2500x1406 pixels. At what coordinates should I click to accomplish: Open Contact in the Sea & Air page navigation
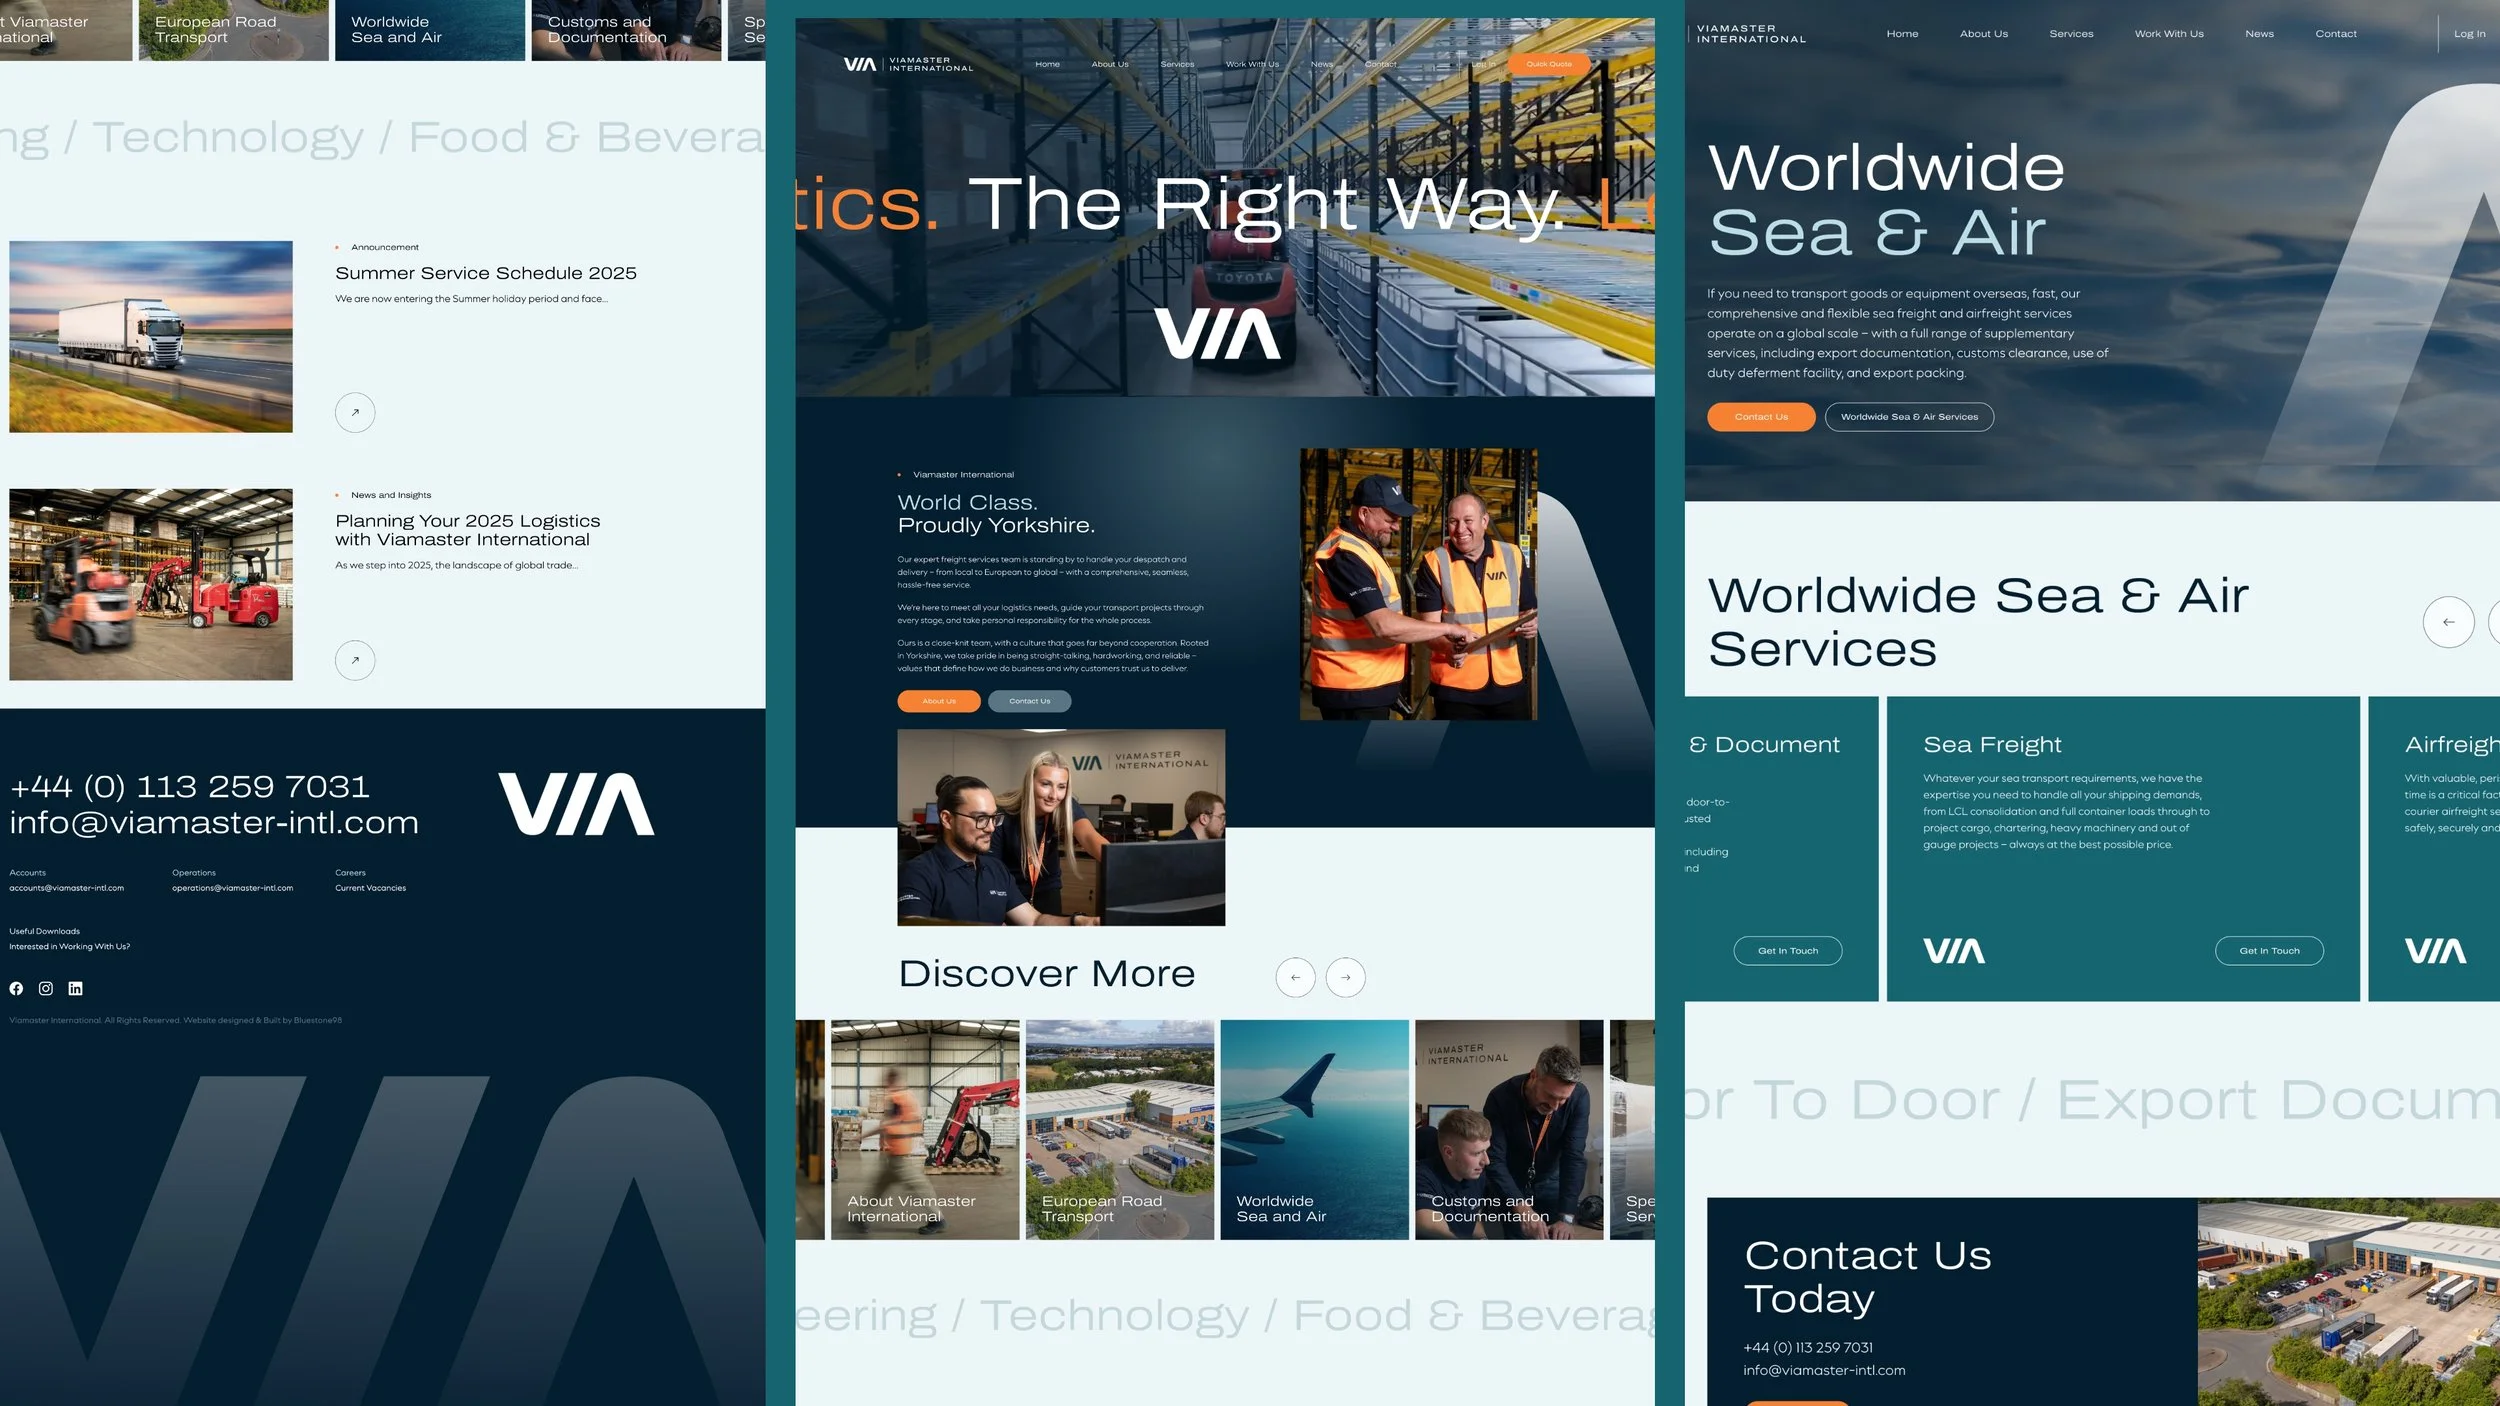2336,34
